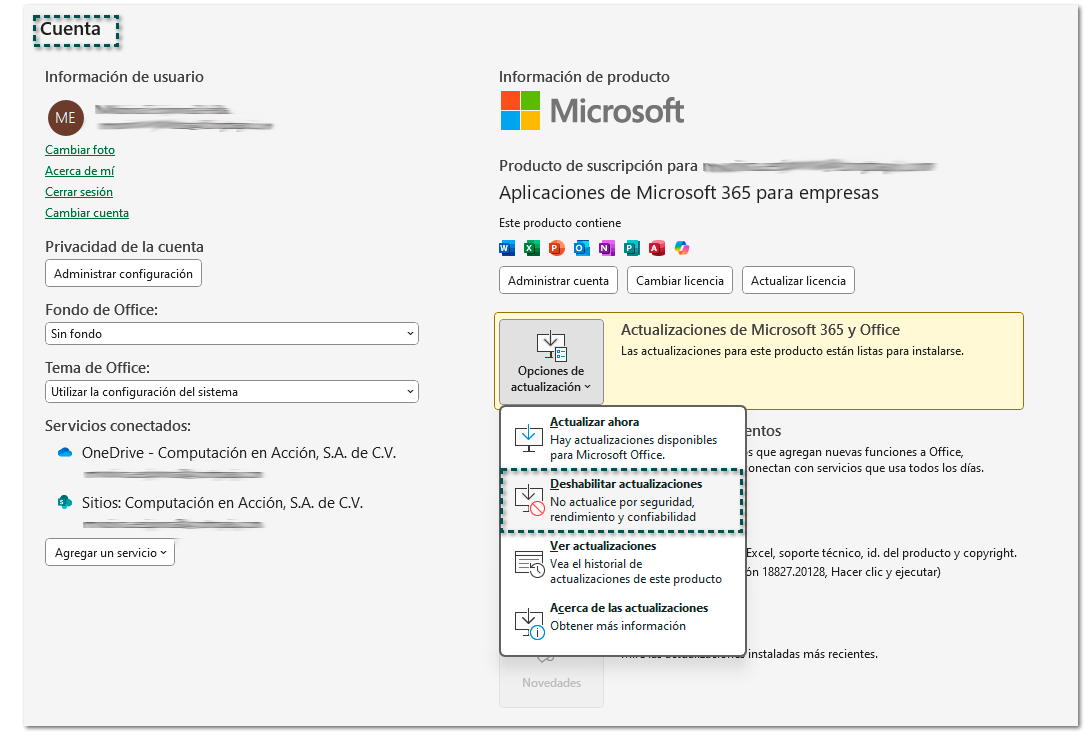Click the Microsoft logo
The height and width of the screenshot is (735, 1087).
pyautogui.click(x=592, y=111)
